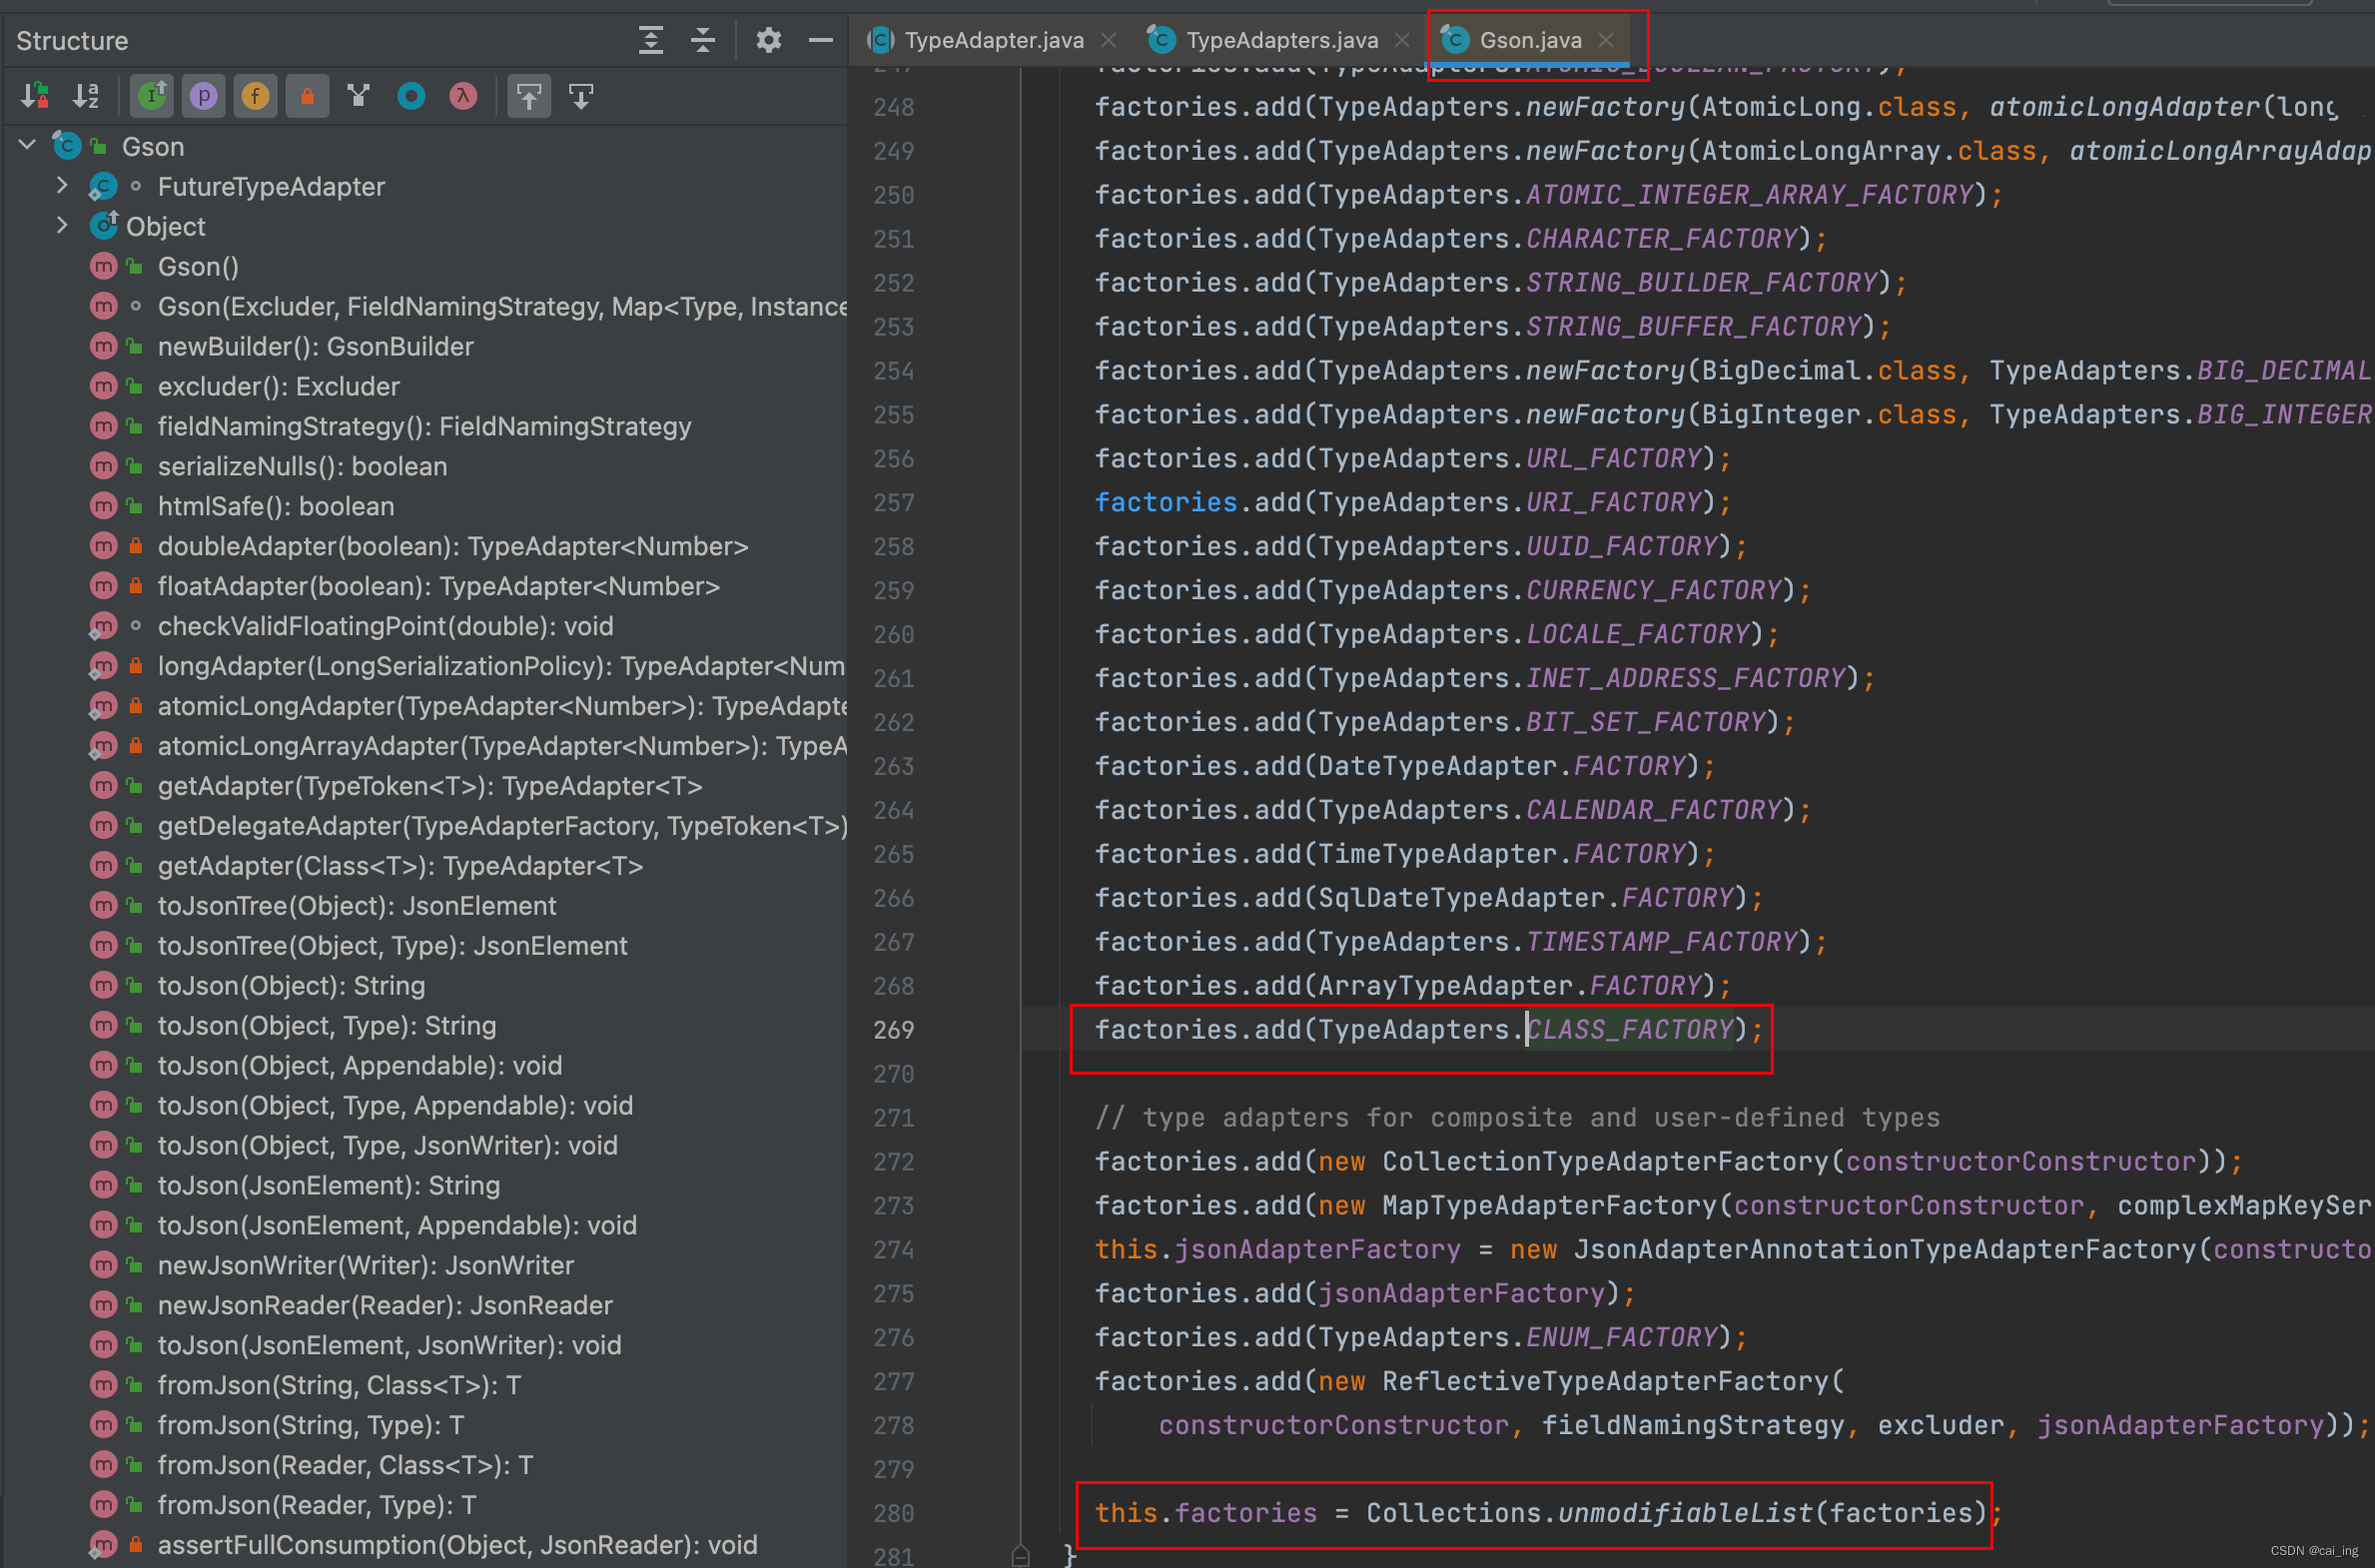Viewport: 2375px width, 1568px height.
Task: Click URI_FACTORY on line 257
Action: (x=1614, y=502)
